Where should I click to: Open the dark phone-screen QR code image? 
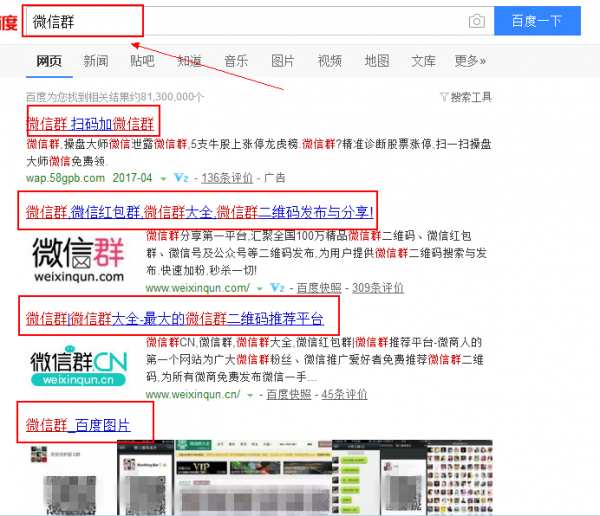(145, 478)
